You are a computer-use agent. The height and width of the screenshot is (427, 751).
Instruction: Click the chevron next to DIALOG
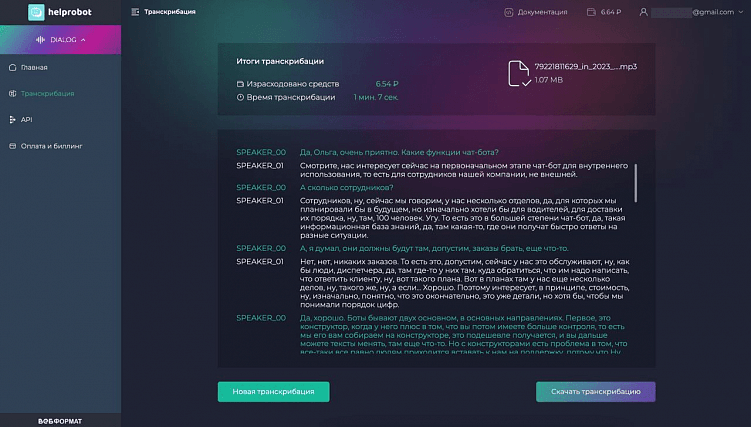[83, 40]
